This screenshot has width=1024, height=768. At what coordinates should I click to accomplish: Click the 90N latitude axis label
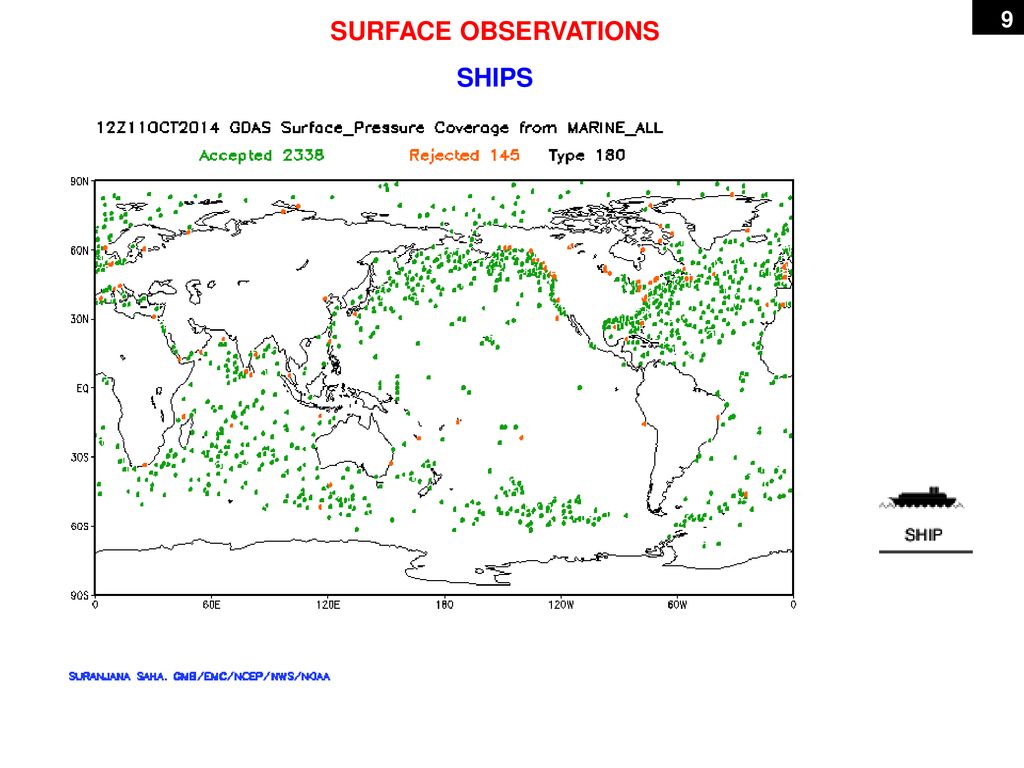click(80, 182)
